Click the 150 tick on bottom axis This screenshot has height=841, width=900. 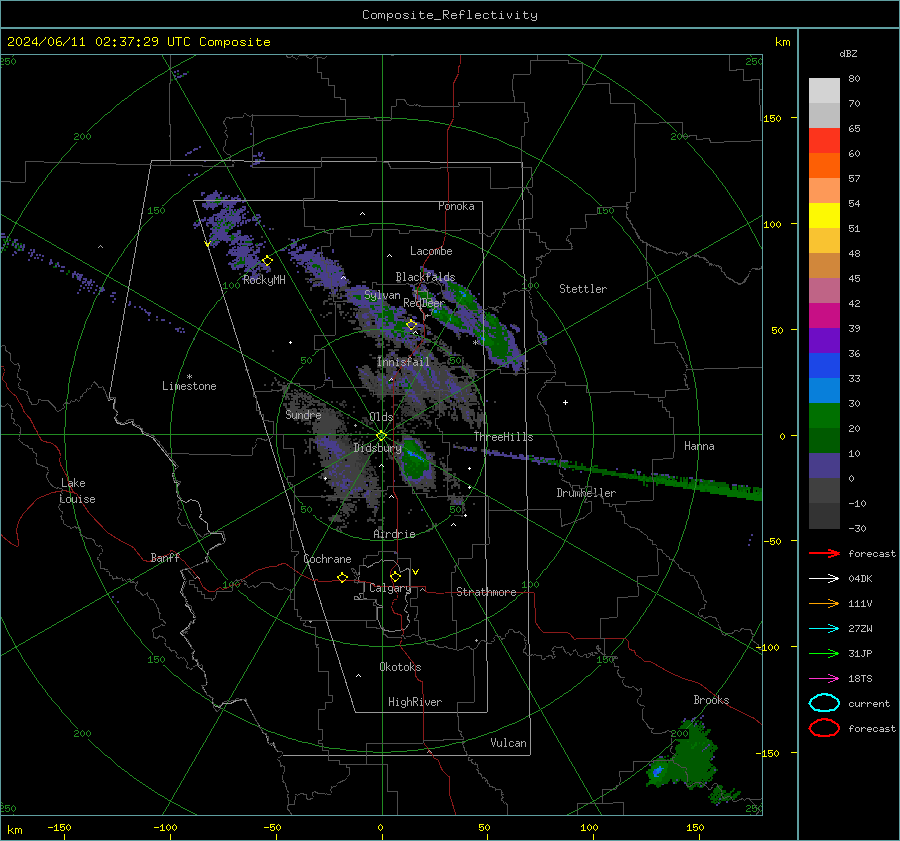pyautogui.click(x=695, y=827)
